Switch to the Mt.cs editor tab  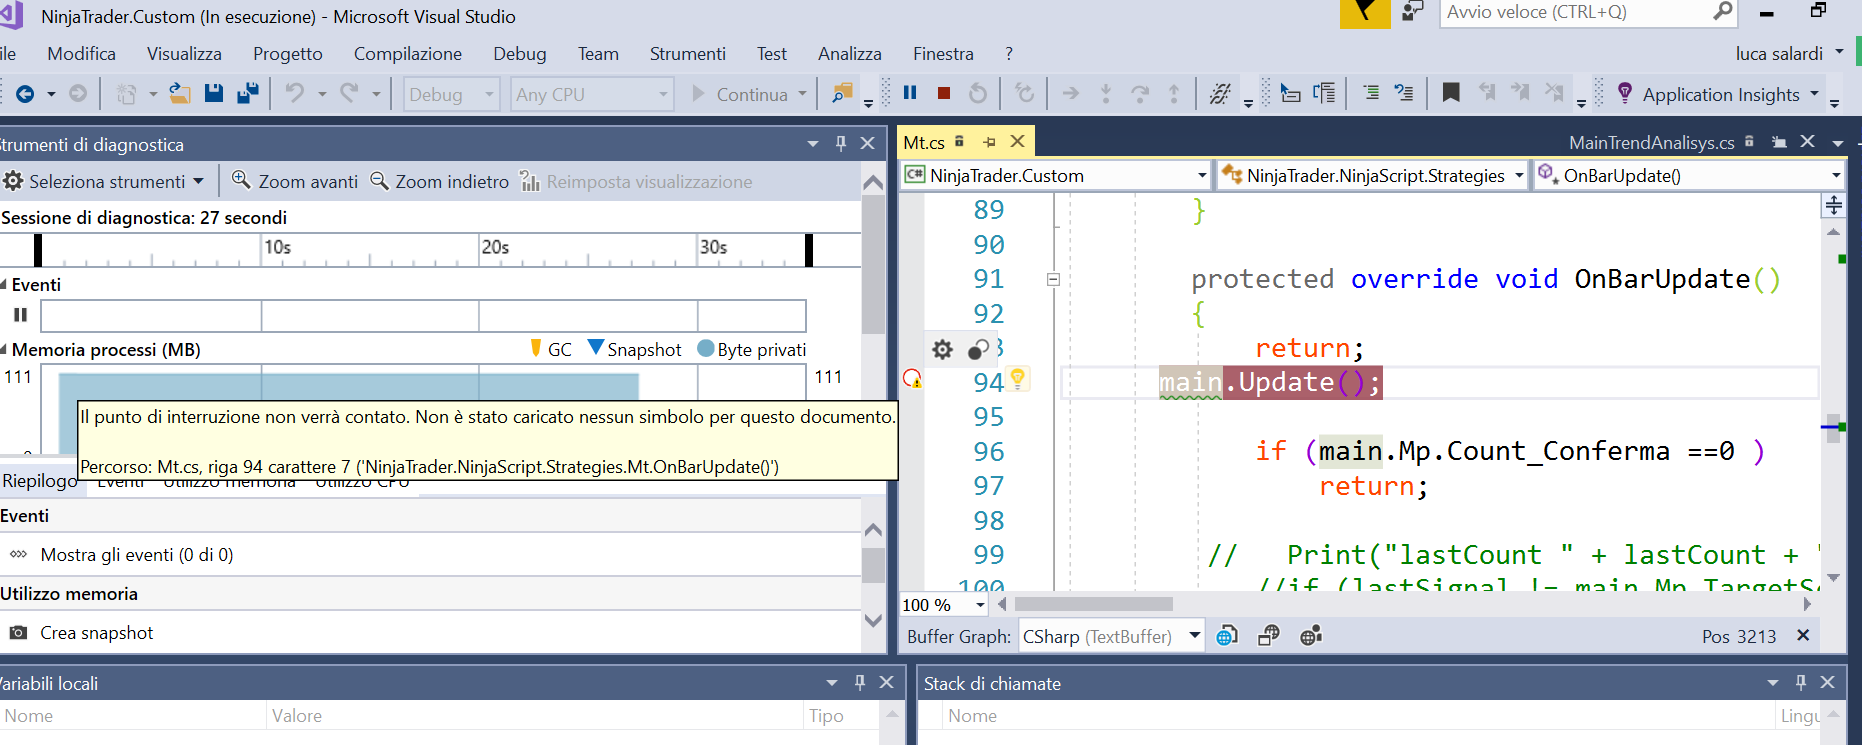pos(924,142)
